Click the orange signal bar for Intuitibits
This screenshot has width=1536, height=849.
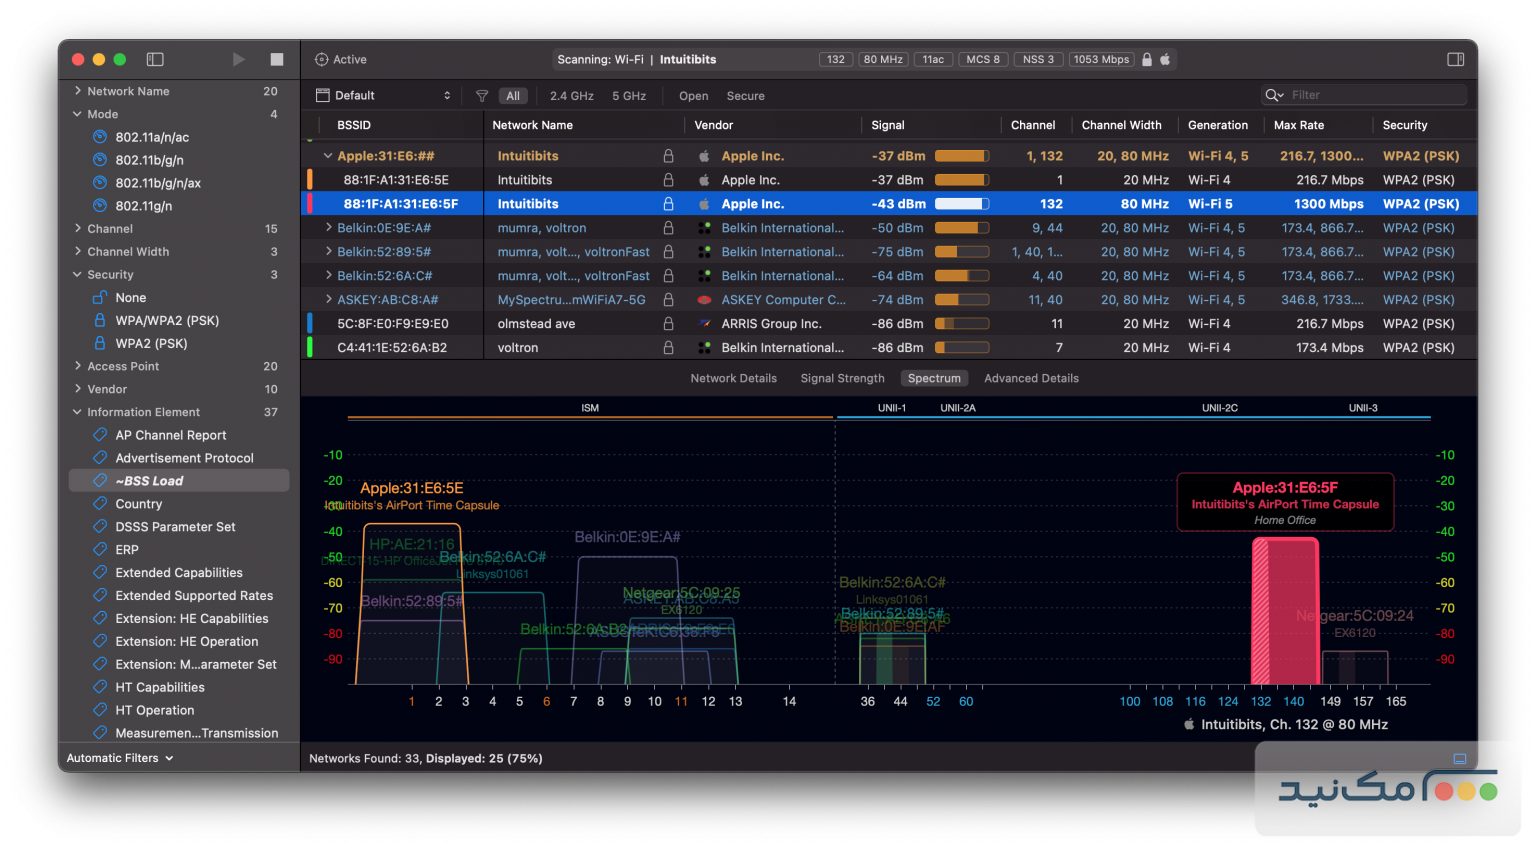click(962, 180)
